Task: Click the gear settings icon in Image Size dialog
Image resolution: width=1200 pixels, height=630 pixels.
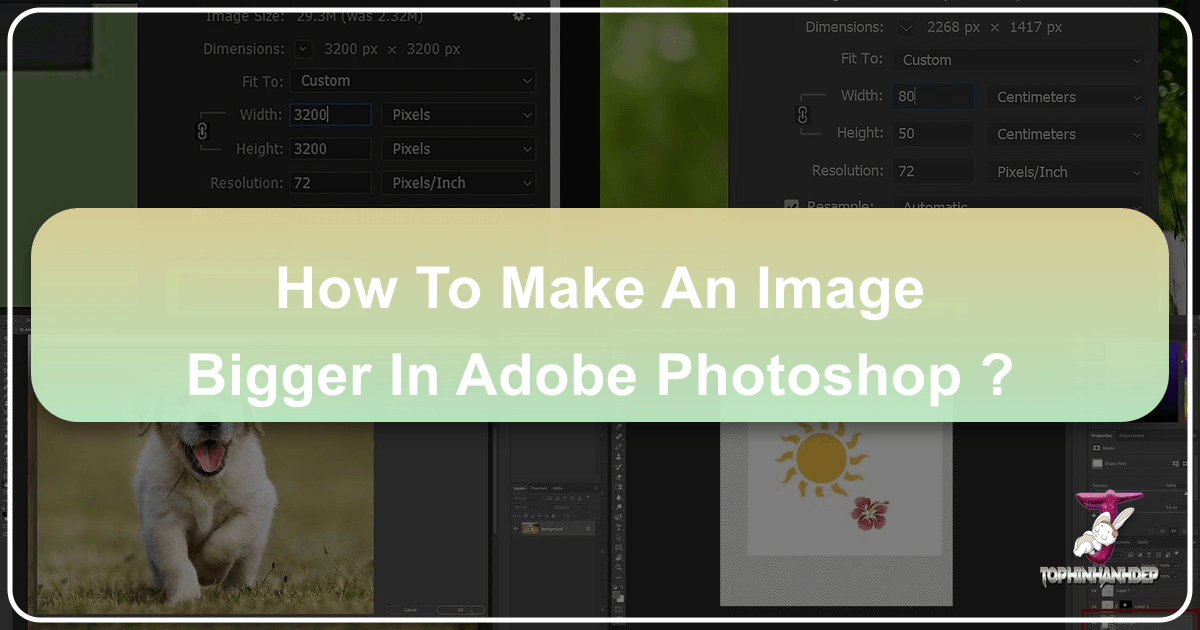Action: (520, 17)
